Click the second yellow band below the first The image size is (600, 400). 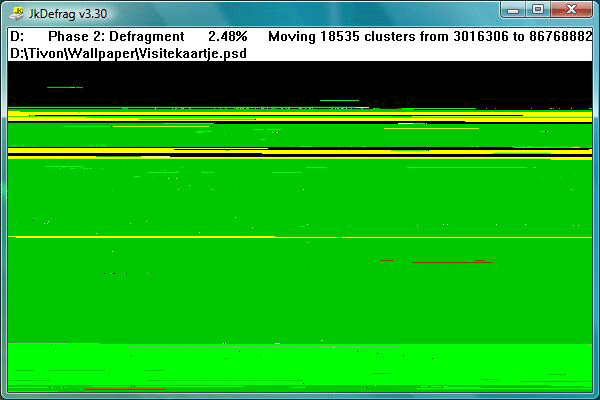pos(300,153)
